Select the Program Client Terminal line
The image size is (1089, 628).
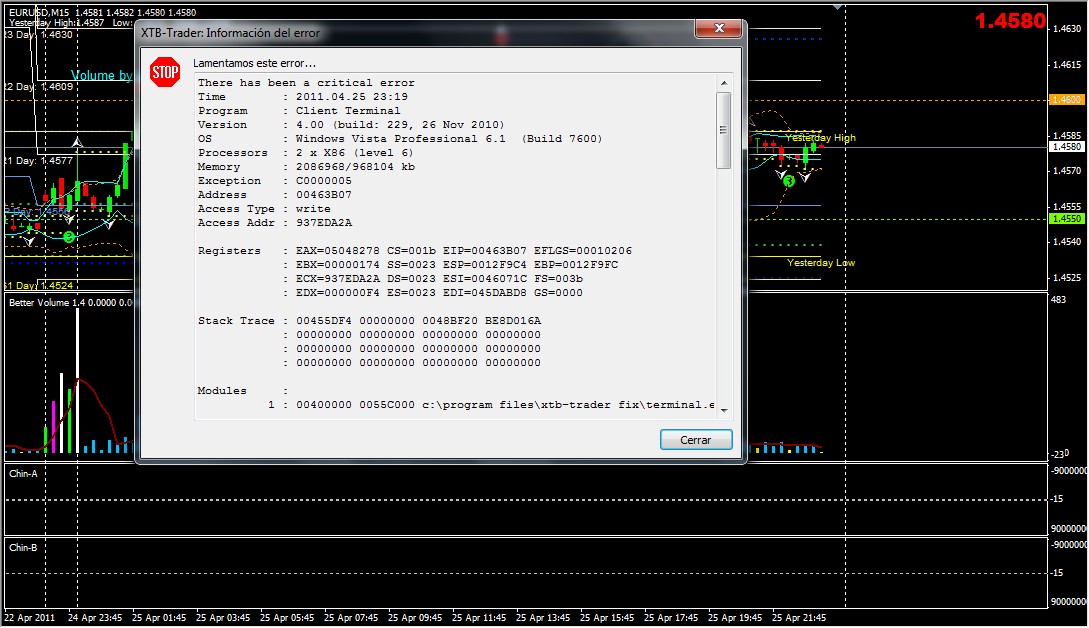click(x=299, y=110)
